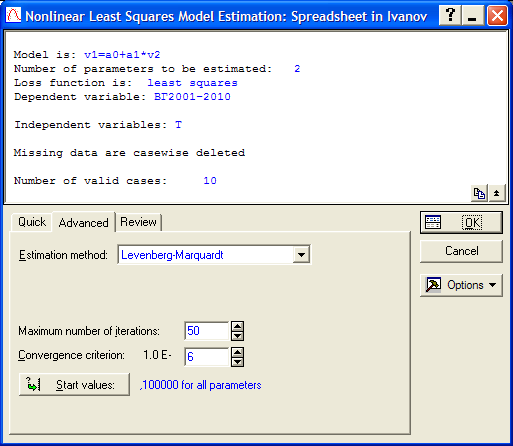Click the "Number of parameters to be estimated" line

pyautogui.click(x=157, y=69)
